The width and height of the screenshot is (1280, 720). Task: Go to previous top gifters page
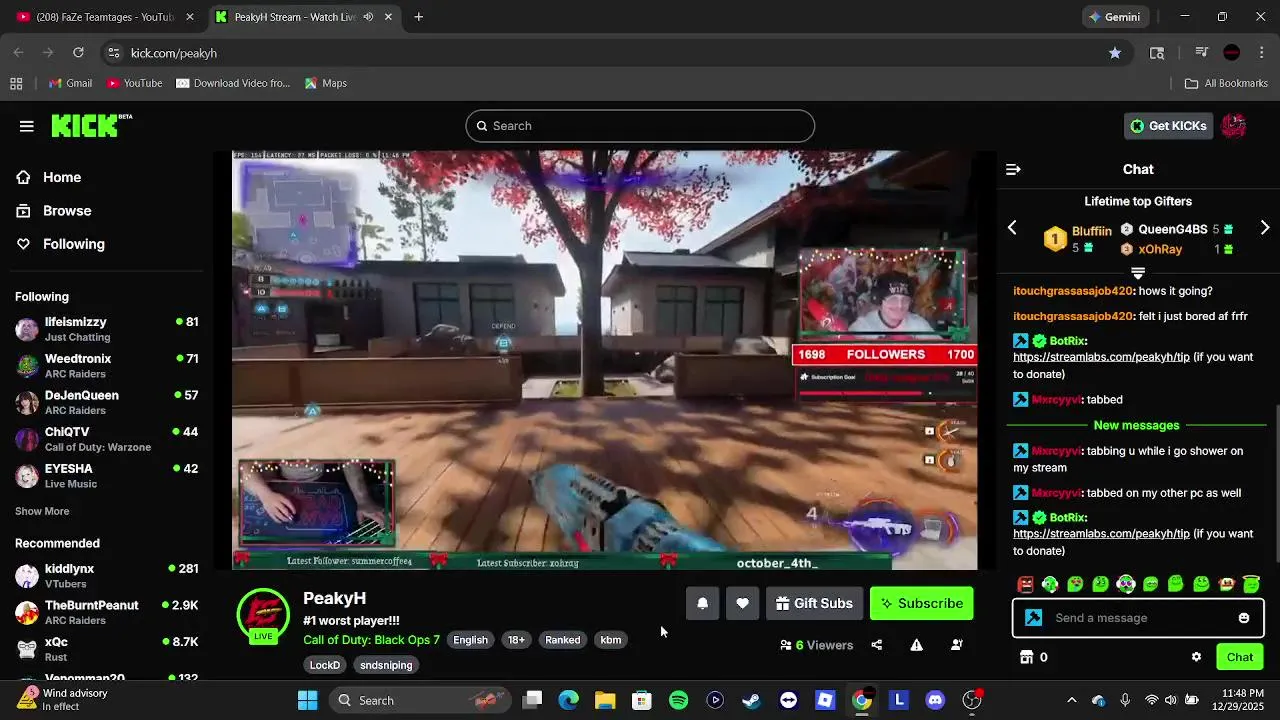point(1012,228)
